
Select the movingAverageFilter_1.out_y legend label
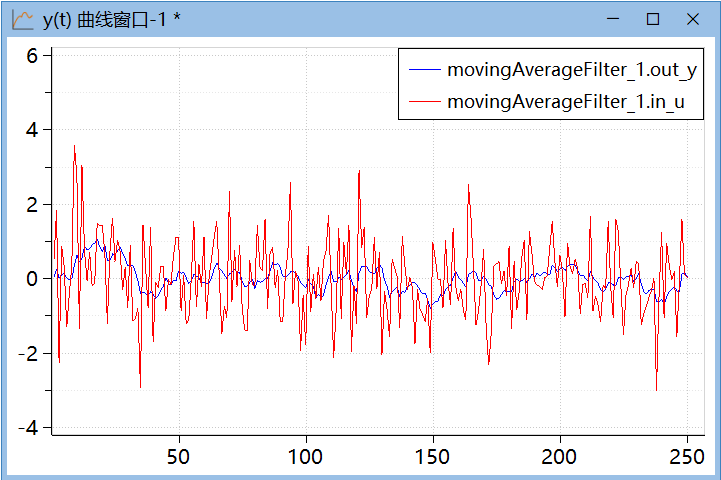click(572, 70)
